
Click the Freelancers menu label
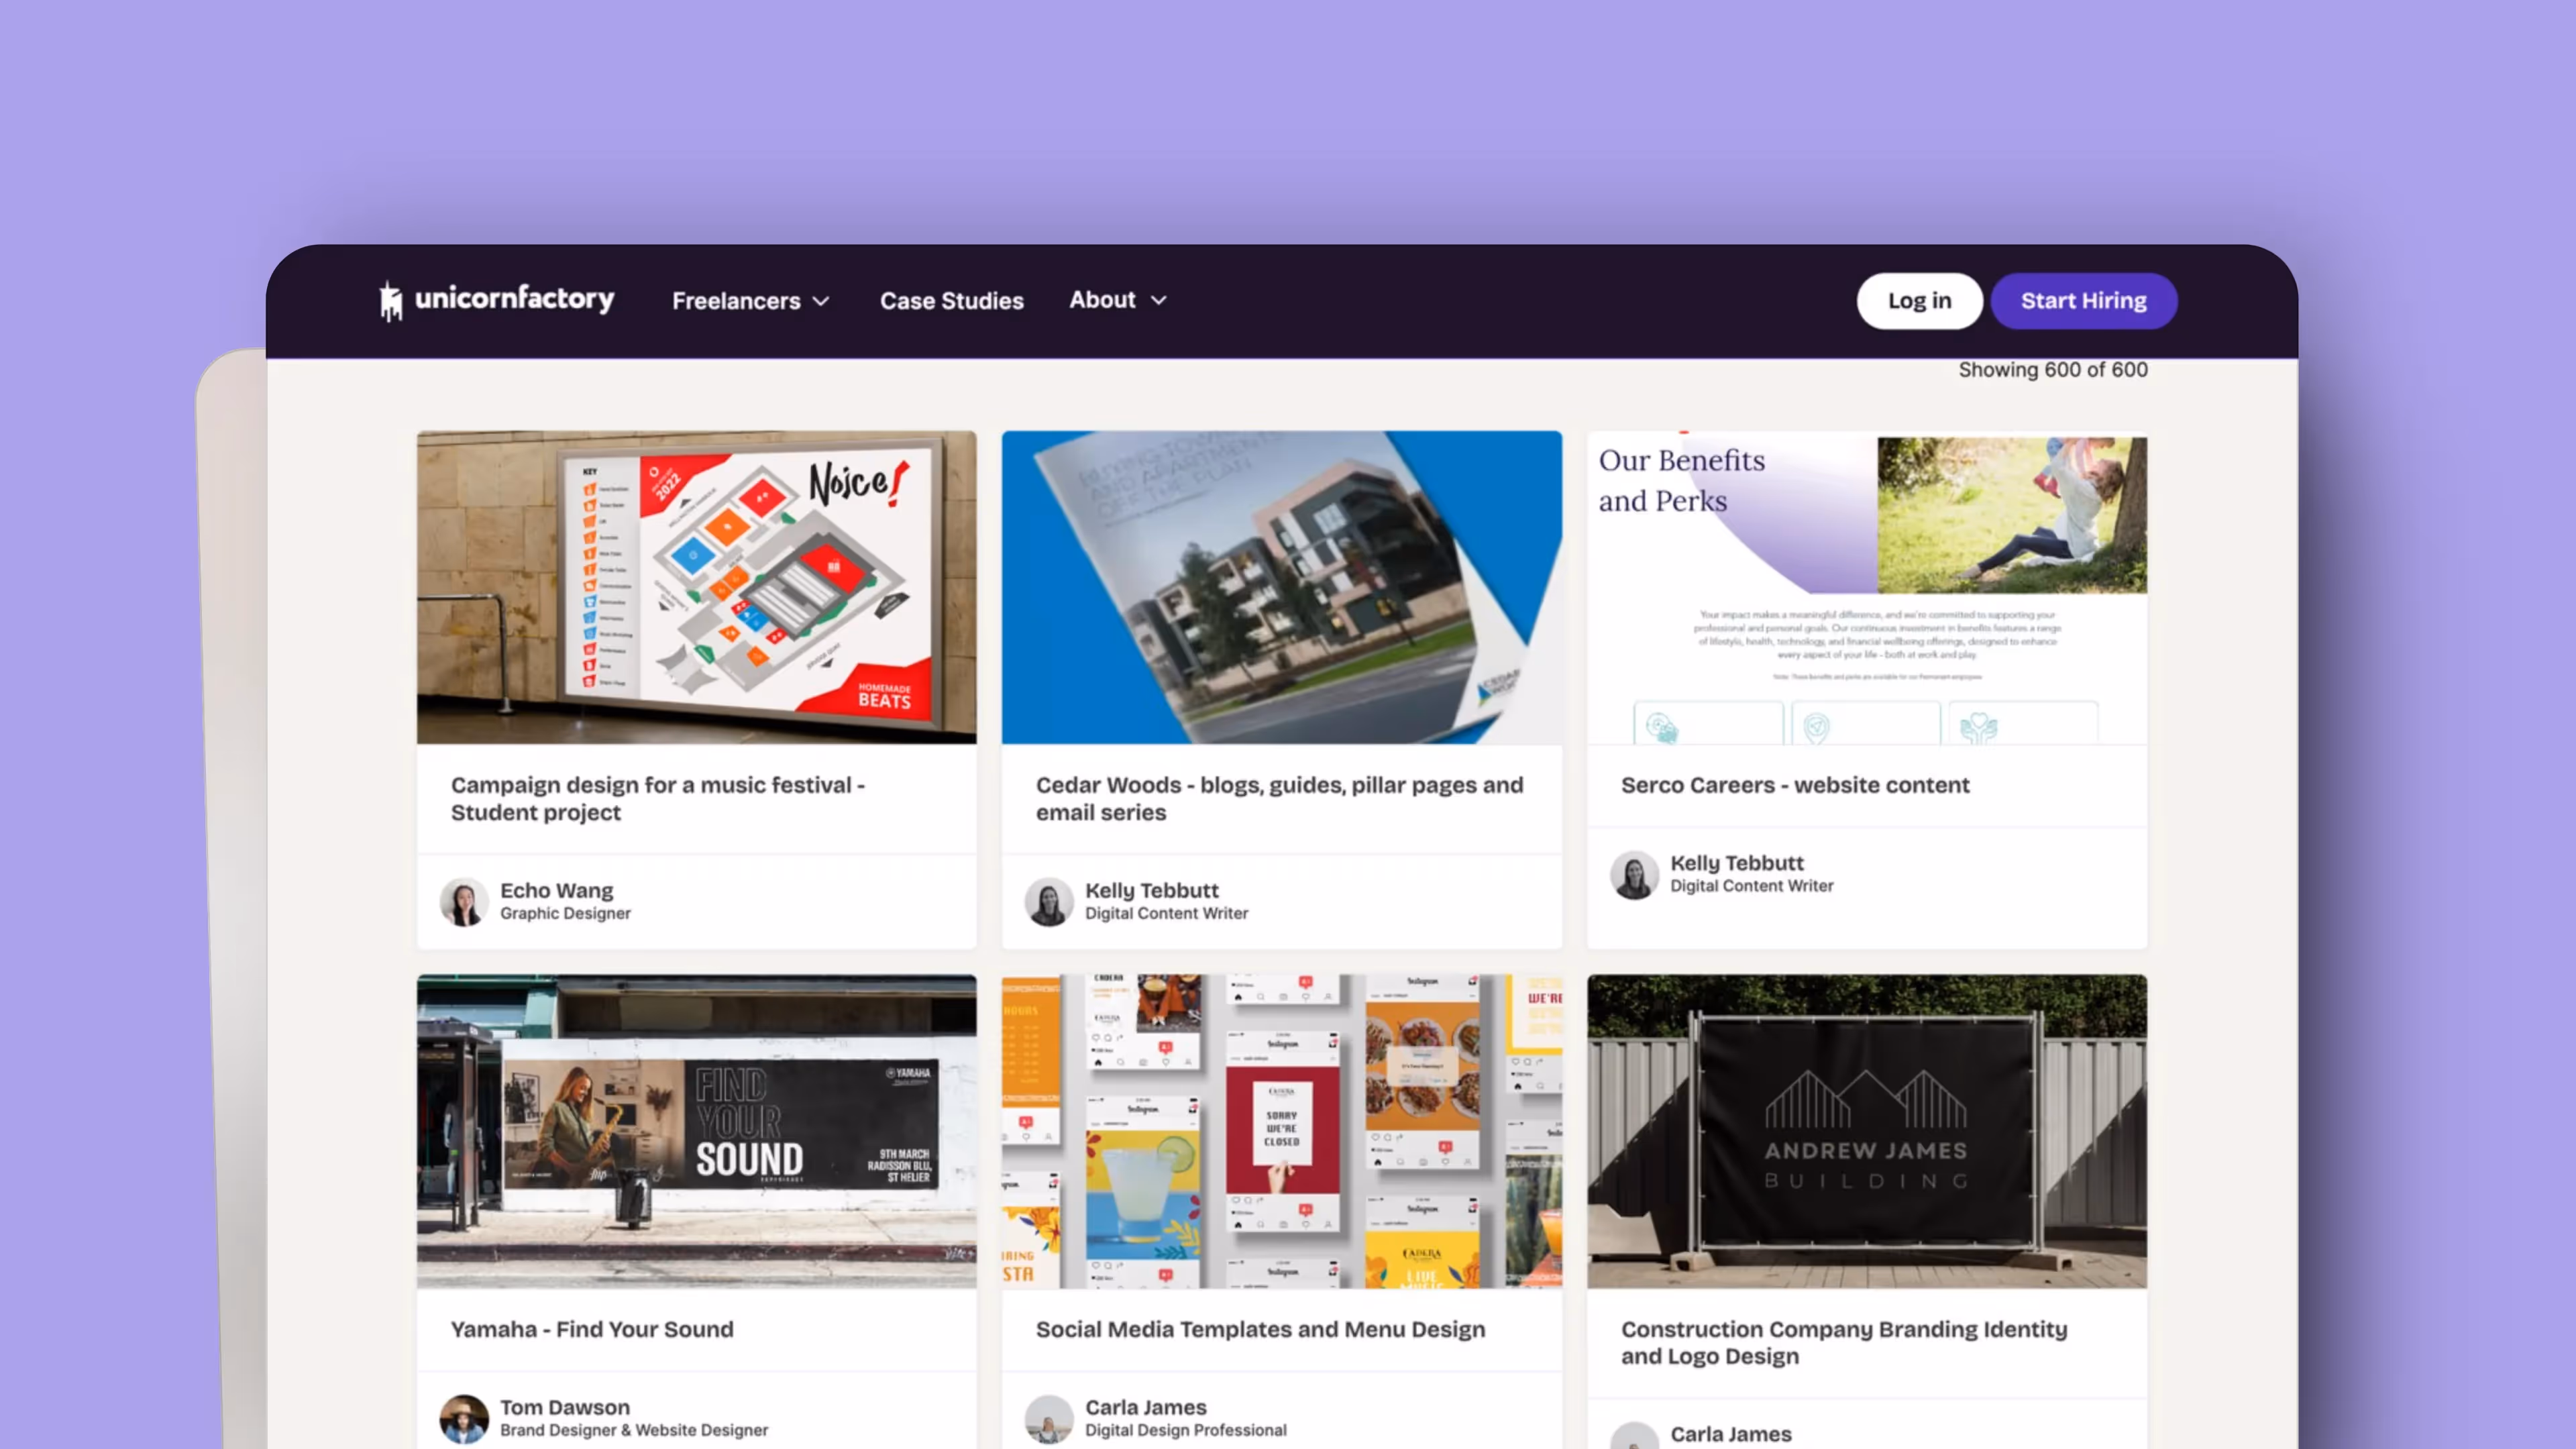(736, 300)
